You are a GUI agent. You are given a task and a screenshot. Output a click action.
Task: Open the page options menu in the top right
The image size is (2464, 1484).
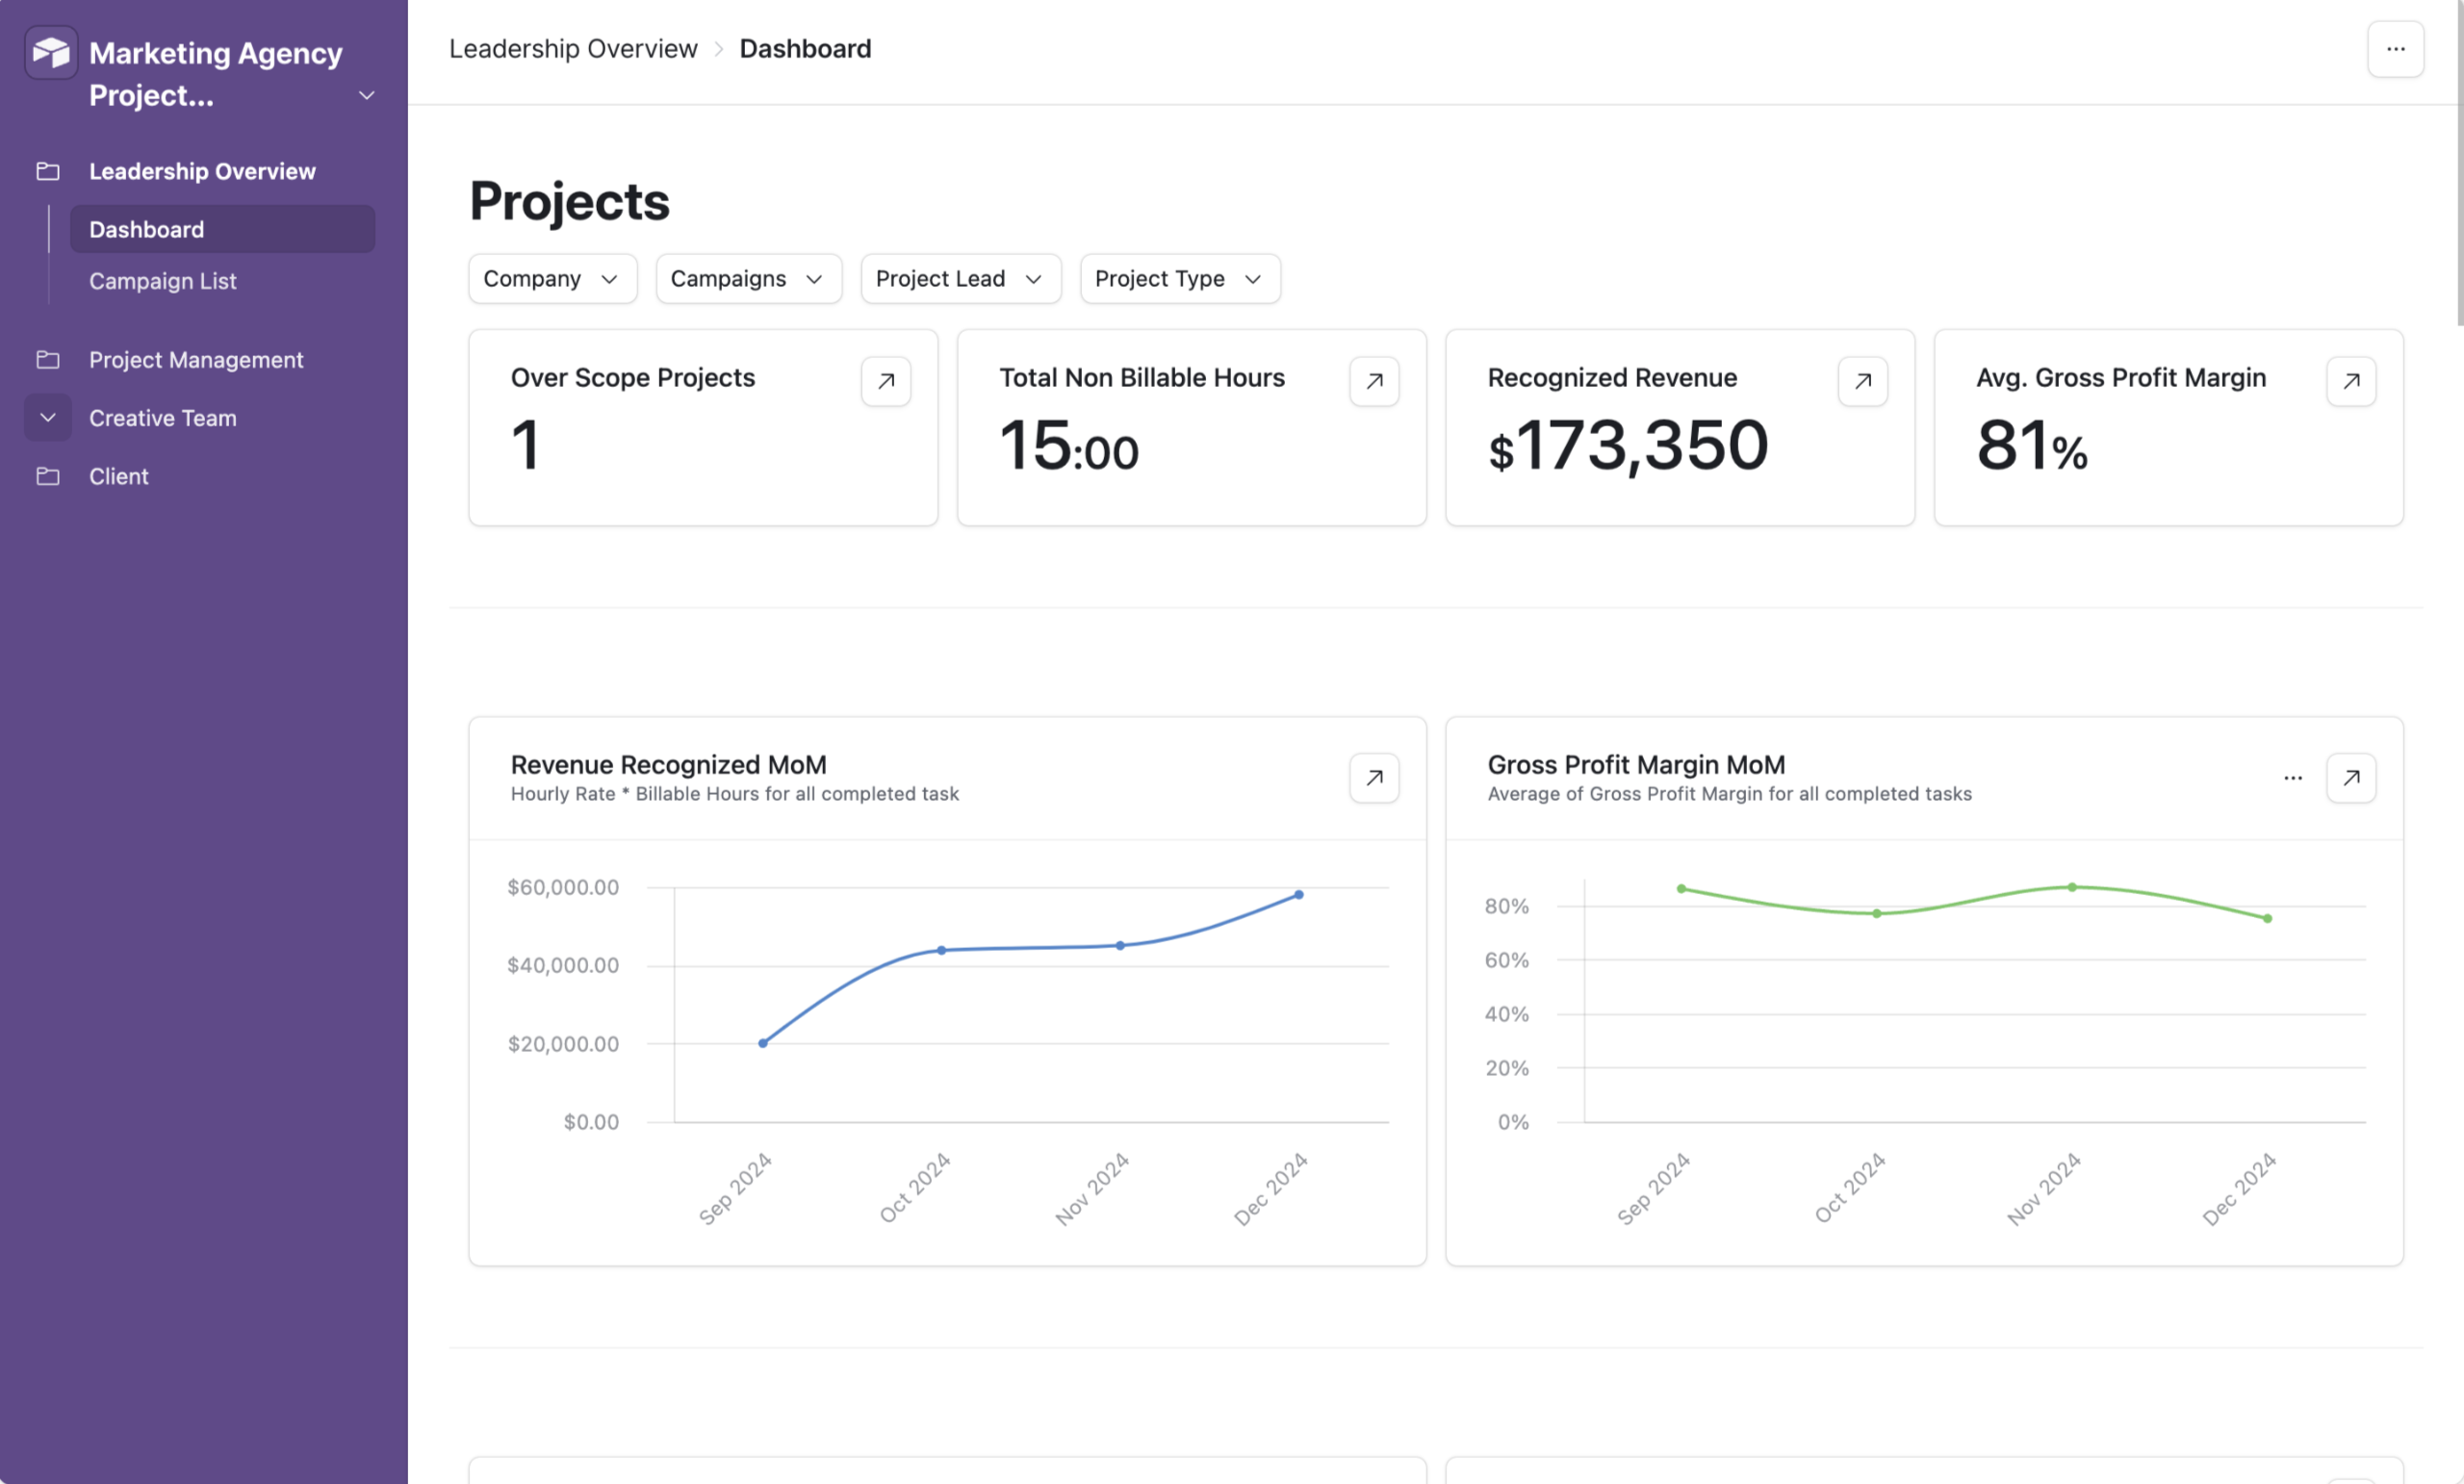coord(2396,48)
